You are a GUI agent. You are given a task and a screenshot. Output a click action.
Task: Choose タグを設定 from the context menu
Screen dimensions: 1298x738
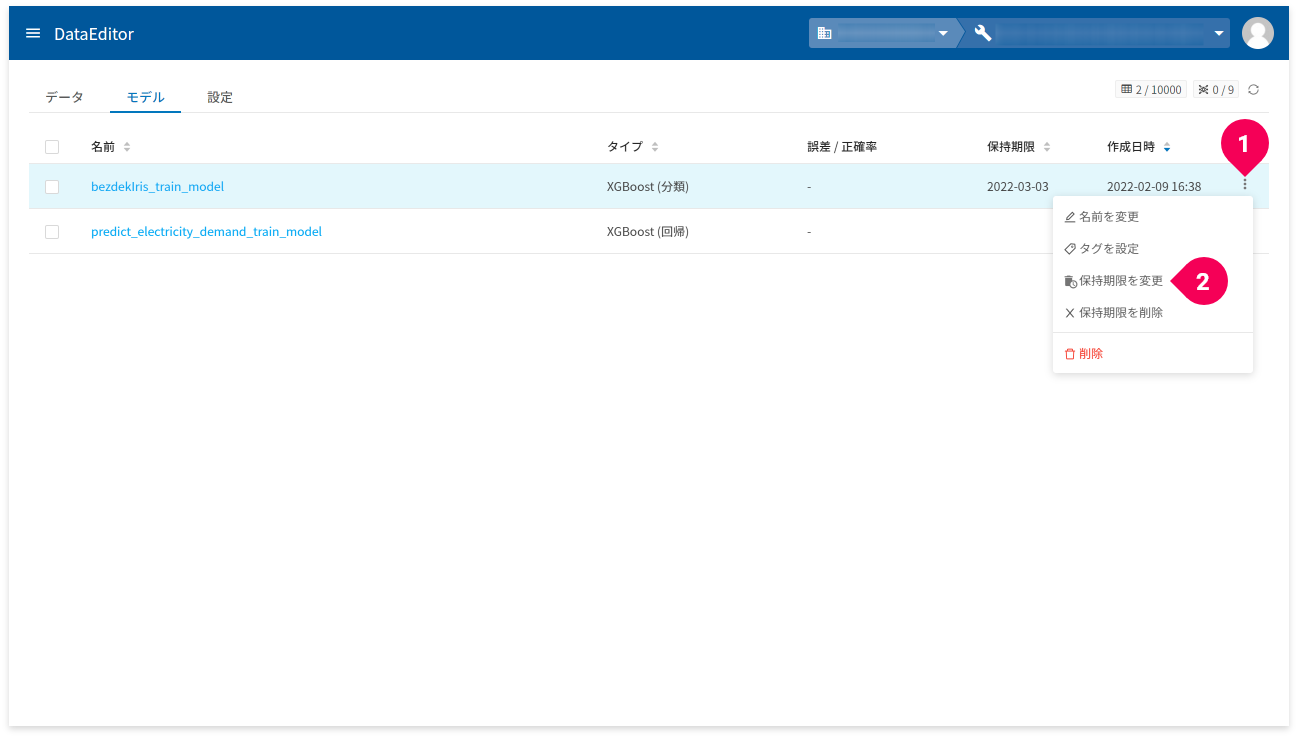coord(1152,249)
